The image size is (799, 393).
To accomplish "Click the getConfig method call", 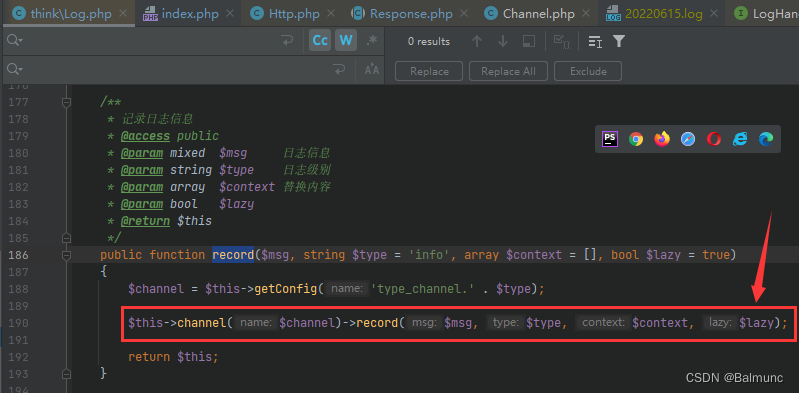I will pyautogui.click(x=286, y=289).
